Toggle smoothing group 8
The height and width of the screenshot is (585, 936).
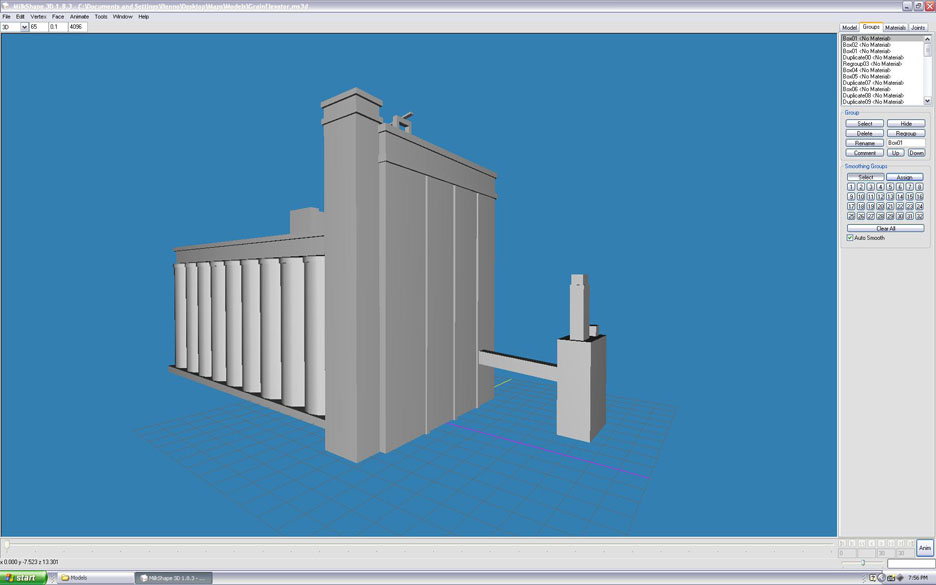click(x=919, y=187)
